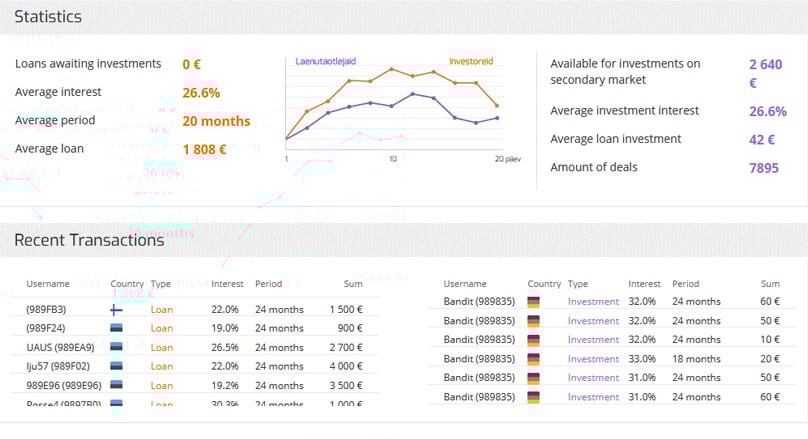Screen dimensions: 808x439
Task: Click the Statistics section heading
Action: (x=48, y=16)
